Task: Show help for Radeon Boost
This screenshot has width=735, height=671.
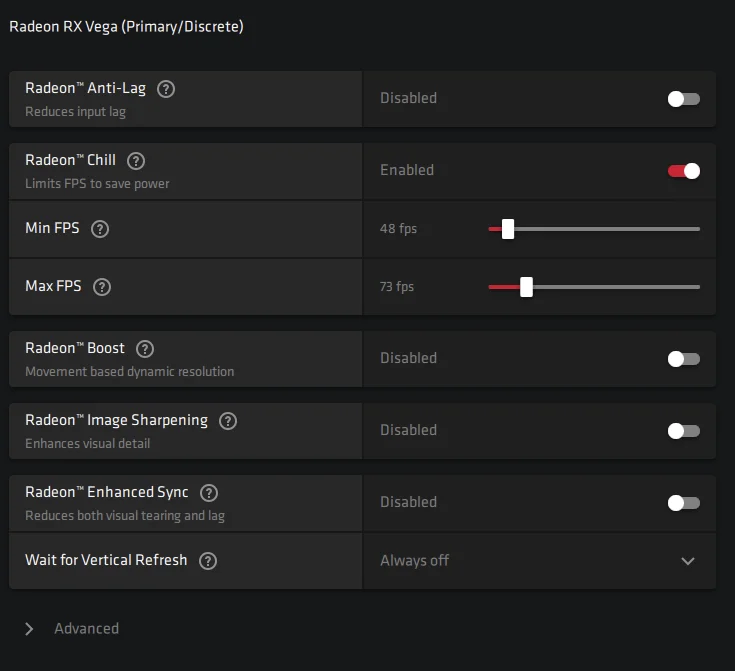Action: 145,349
